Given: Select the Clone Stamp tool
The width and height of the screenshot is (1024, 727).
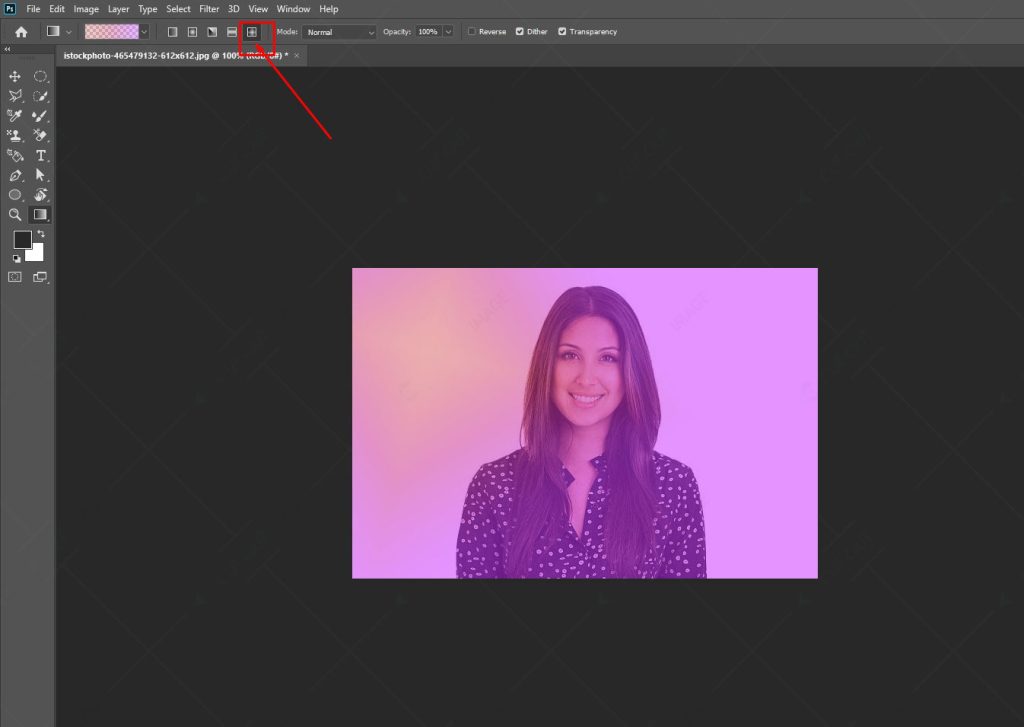Looking at the screenshot, I should [x=15, y=135].
